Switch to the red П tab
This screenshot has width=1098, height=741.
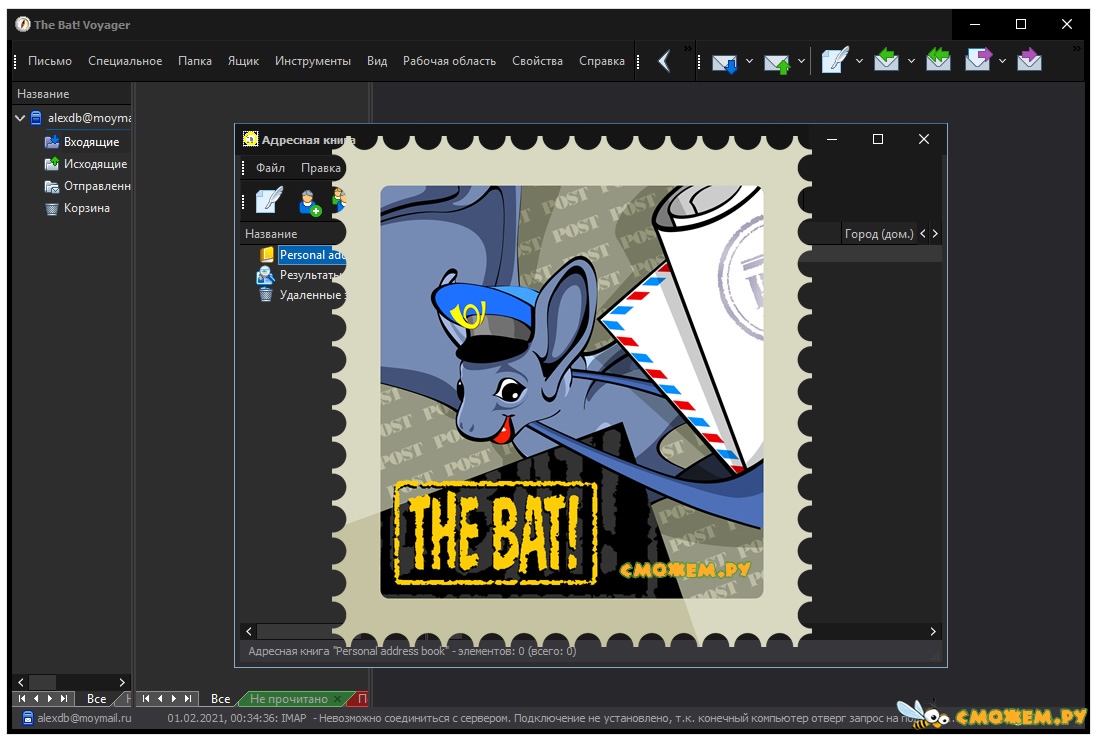(361, 699)
